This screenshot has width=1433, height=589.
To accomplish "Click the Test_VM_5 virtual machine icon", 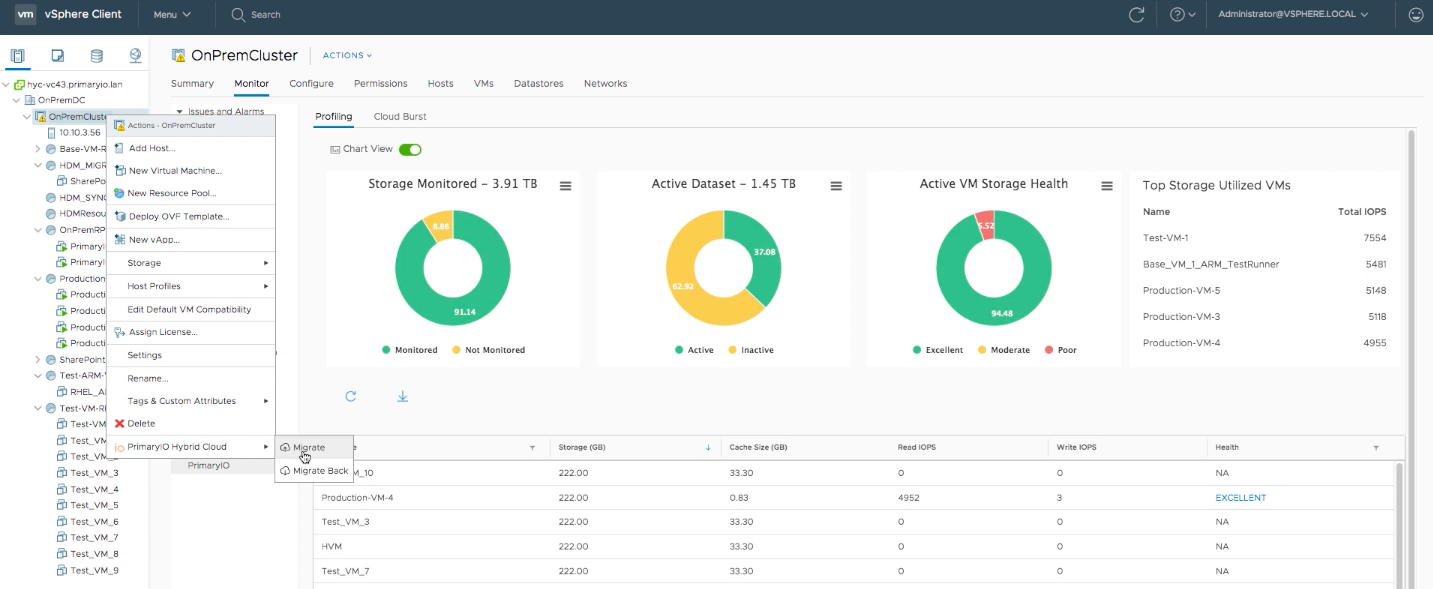I will [61, 506].
